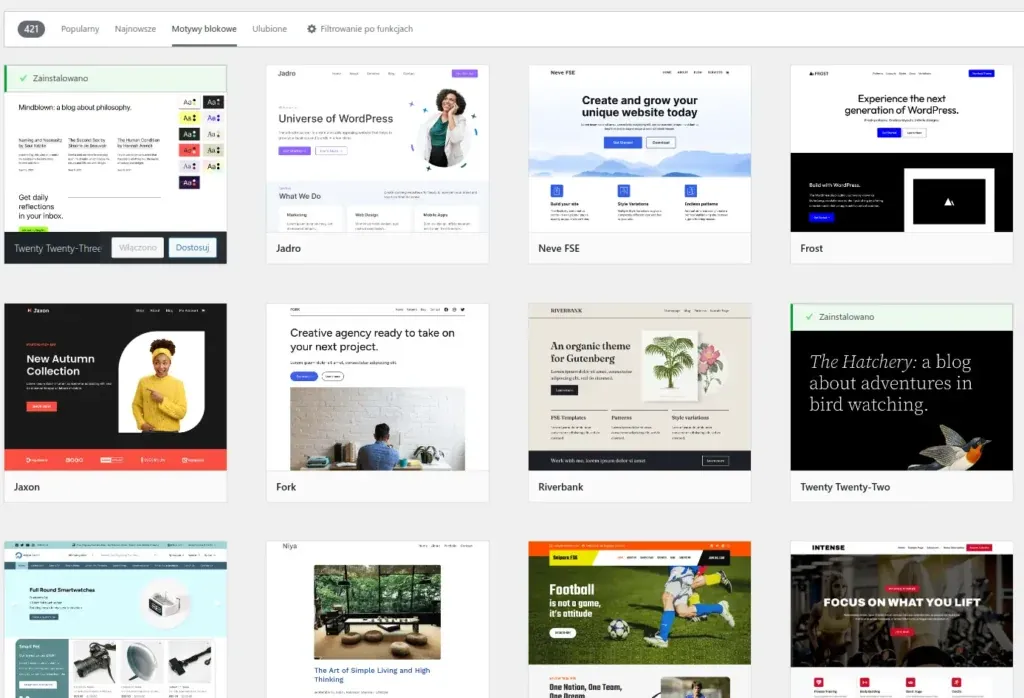
Task: Open the Fork theme thumbnail
Action: [x=377, y=387]
